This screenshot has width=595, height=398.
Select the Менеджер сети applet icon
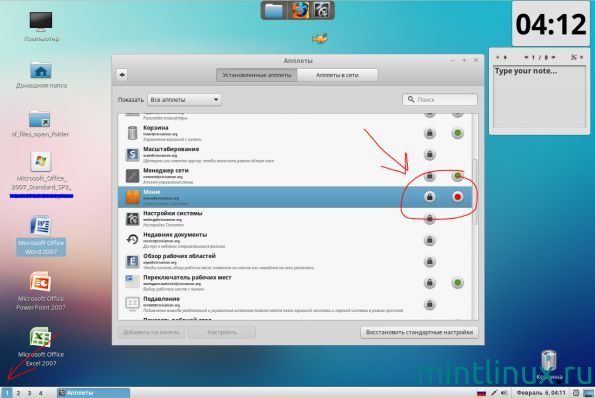click(132, 176)
